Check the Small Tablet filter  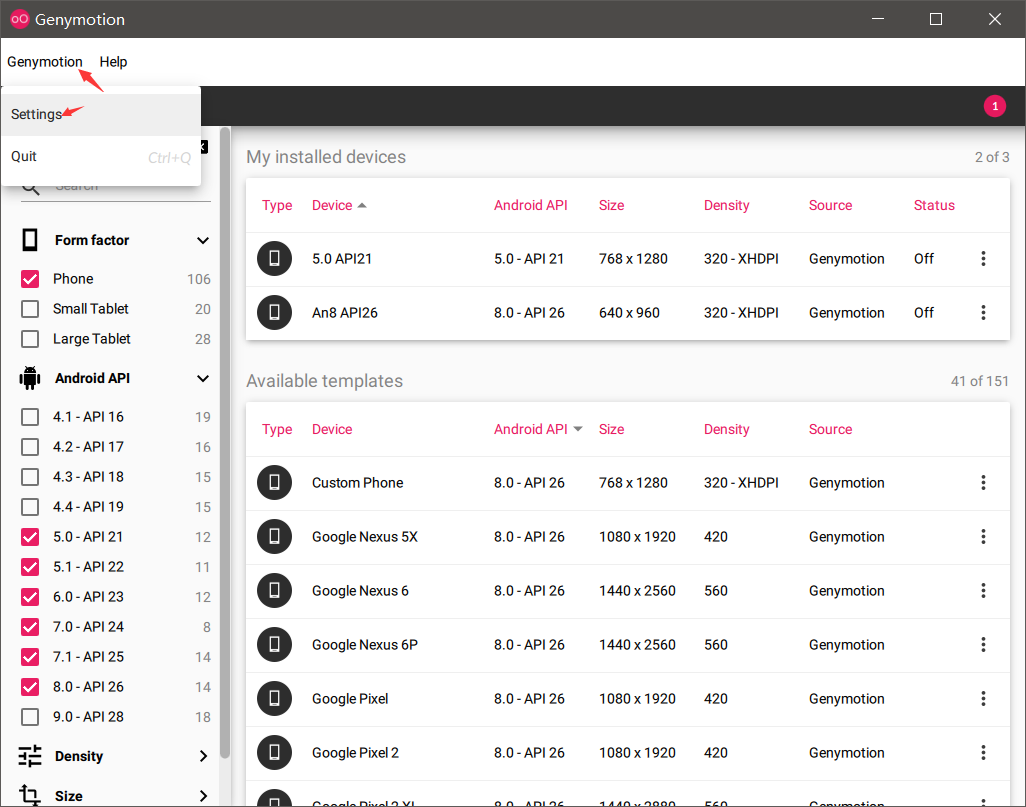pos(30,309)
